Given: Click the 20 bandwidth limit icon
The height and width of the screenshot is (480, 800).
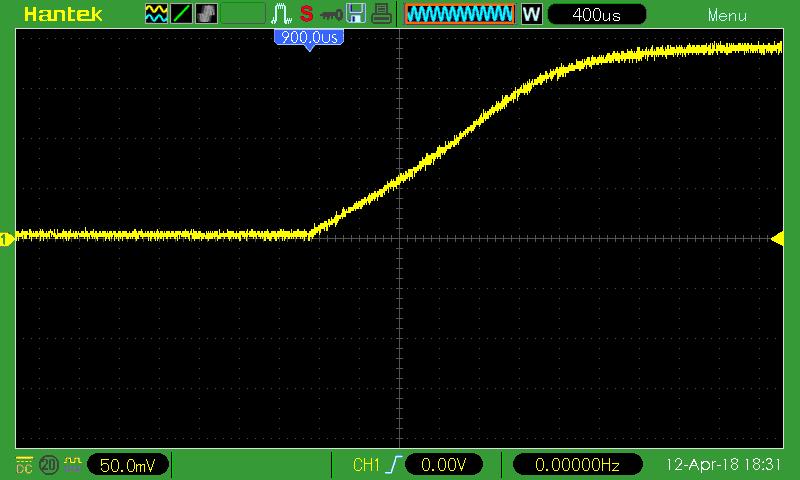Looking at the screenshot, I should pos(49,465).
